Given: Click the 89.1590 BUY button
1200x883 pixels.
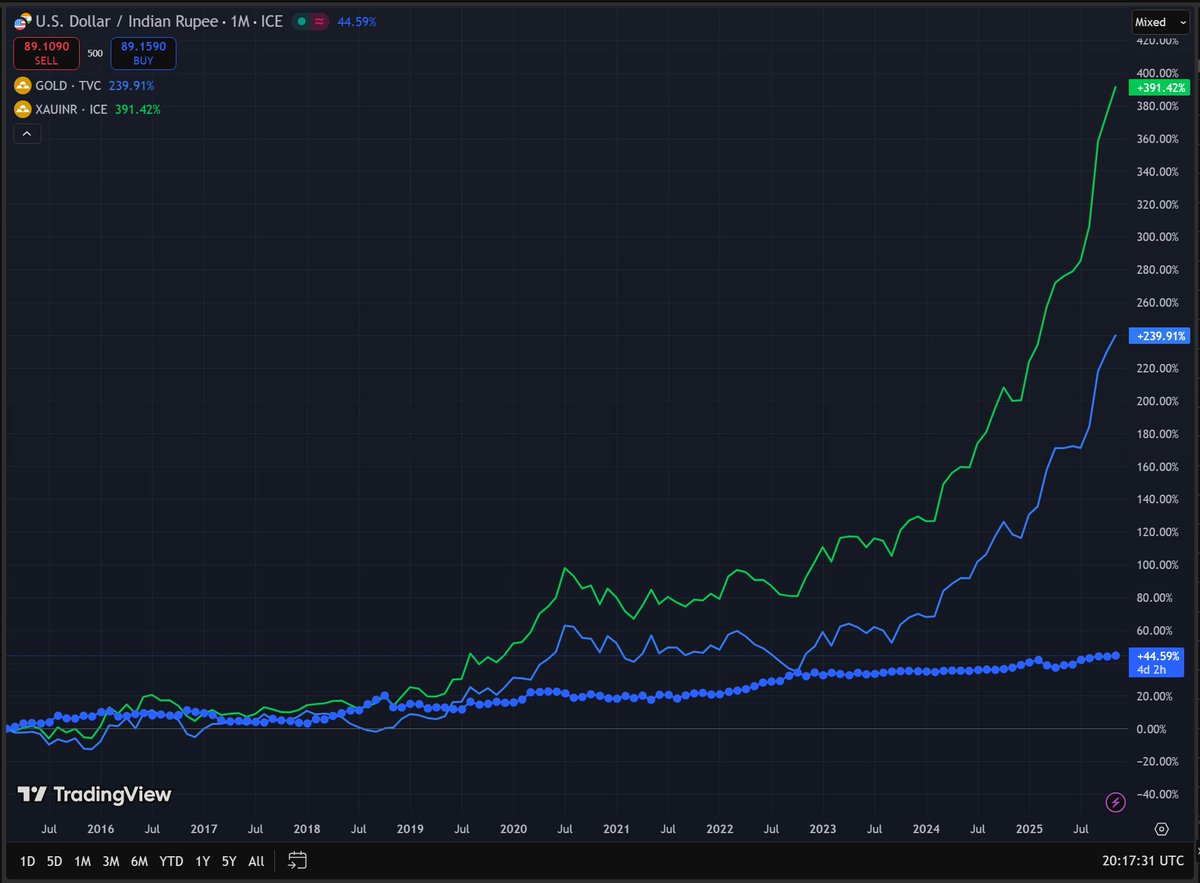Looking at the screenshot, I should [x=142, y=52].
